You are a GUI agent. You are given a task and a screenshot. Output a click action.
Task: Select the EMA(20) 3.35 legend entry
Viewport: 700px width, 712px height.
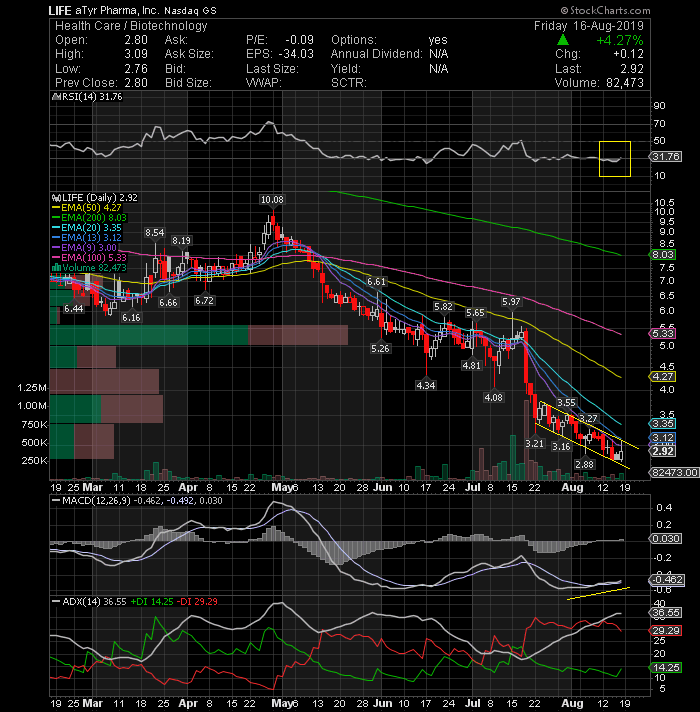[x=87, y=227]
